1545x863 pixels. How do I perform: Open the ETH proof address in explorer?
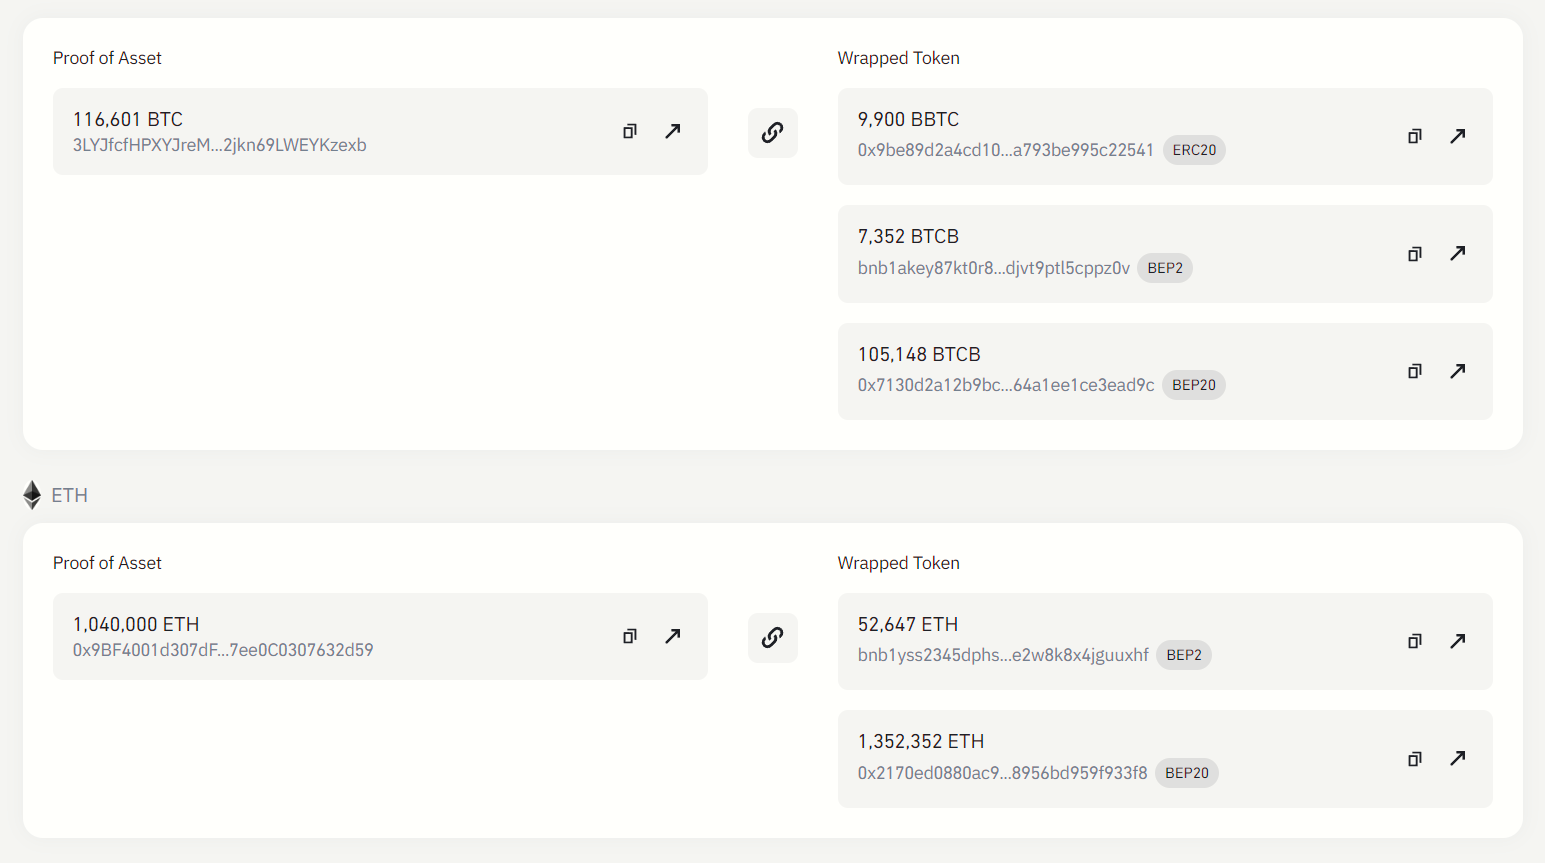click(x=673, y=636)
